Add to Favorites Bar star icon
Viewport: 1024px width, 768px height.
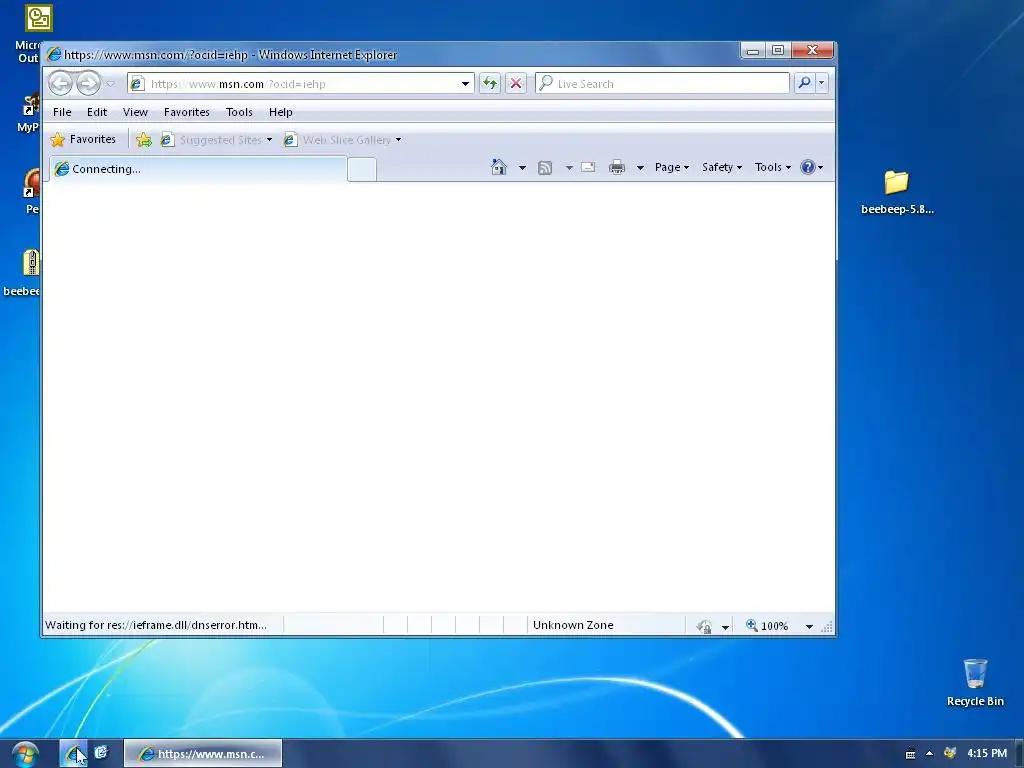click(144, 140)
